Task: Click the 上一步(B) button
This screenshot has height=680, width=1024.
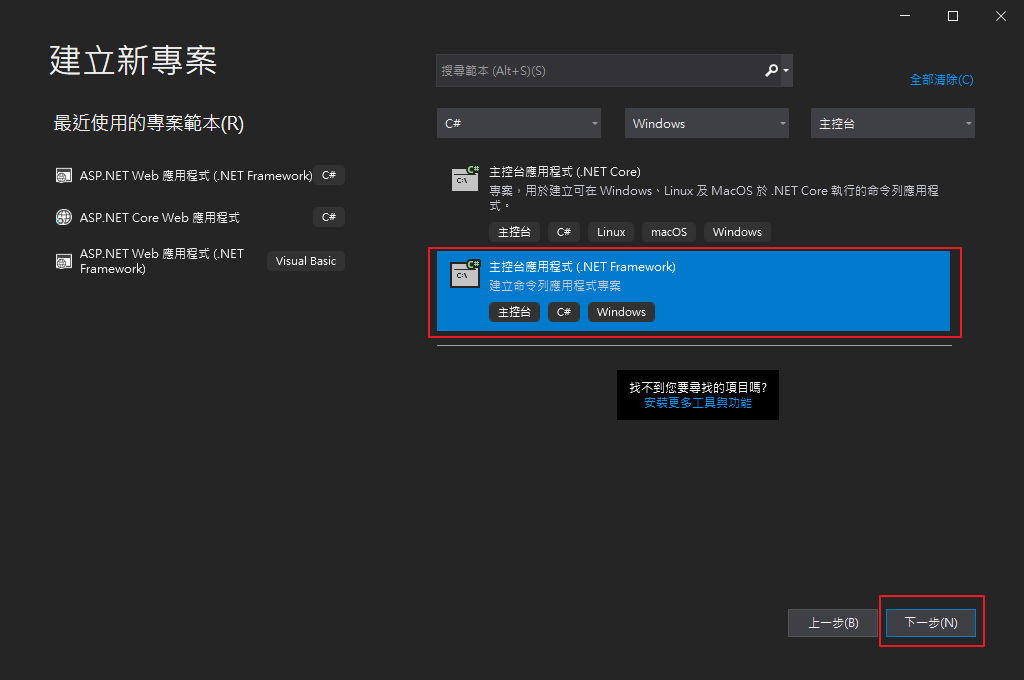Action: point(832,622)
